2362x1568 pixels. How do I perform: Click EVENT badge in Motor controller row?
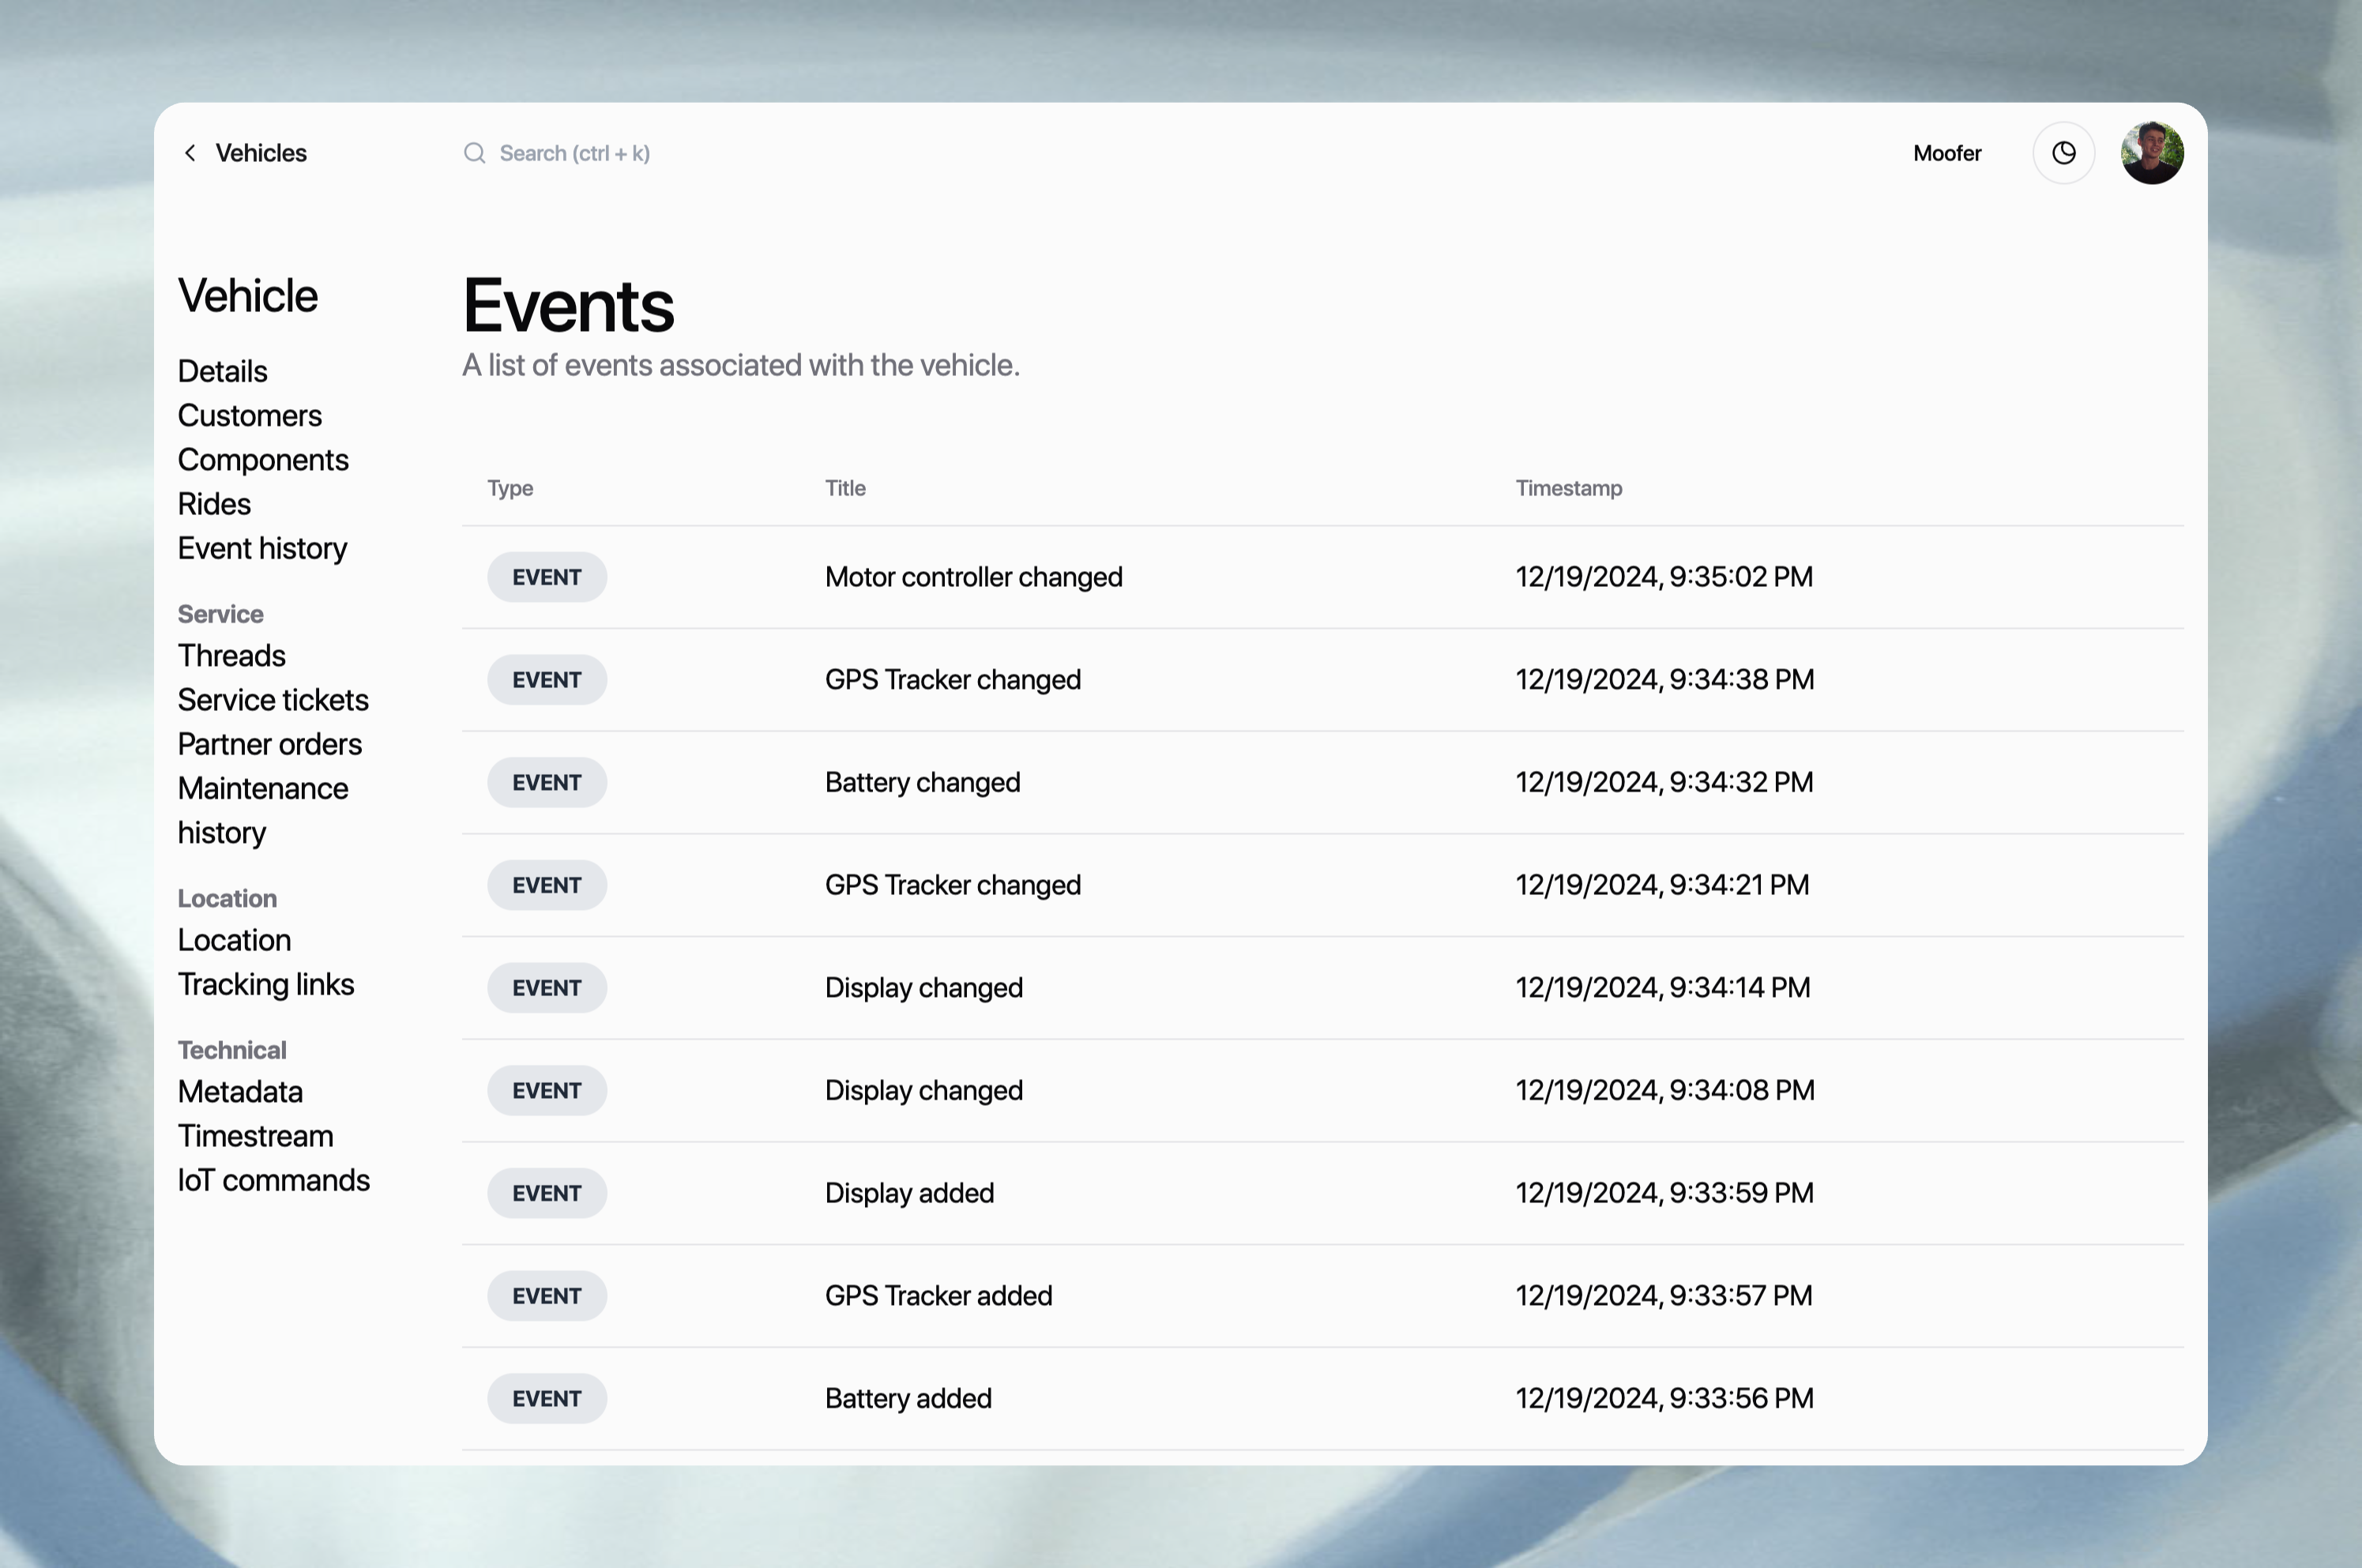(547, 577)
